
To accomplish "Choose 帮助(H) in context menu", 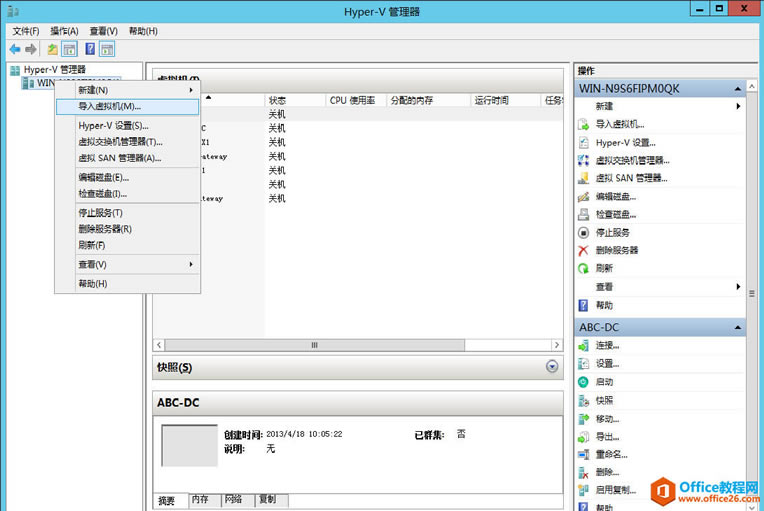I will coord(128,284).
